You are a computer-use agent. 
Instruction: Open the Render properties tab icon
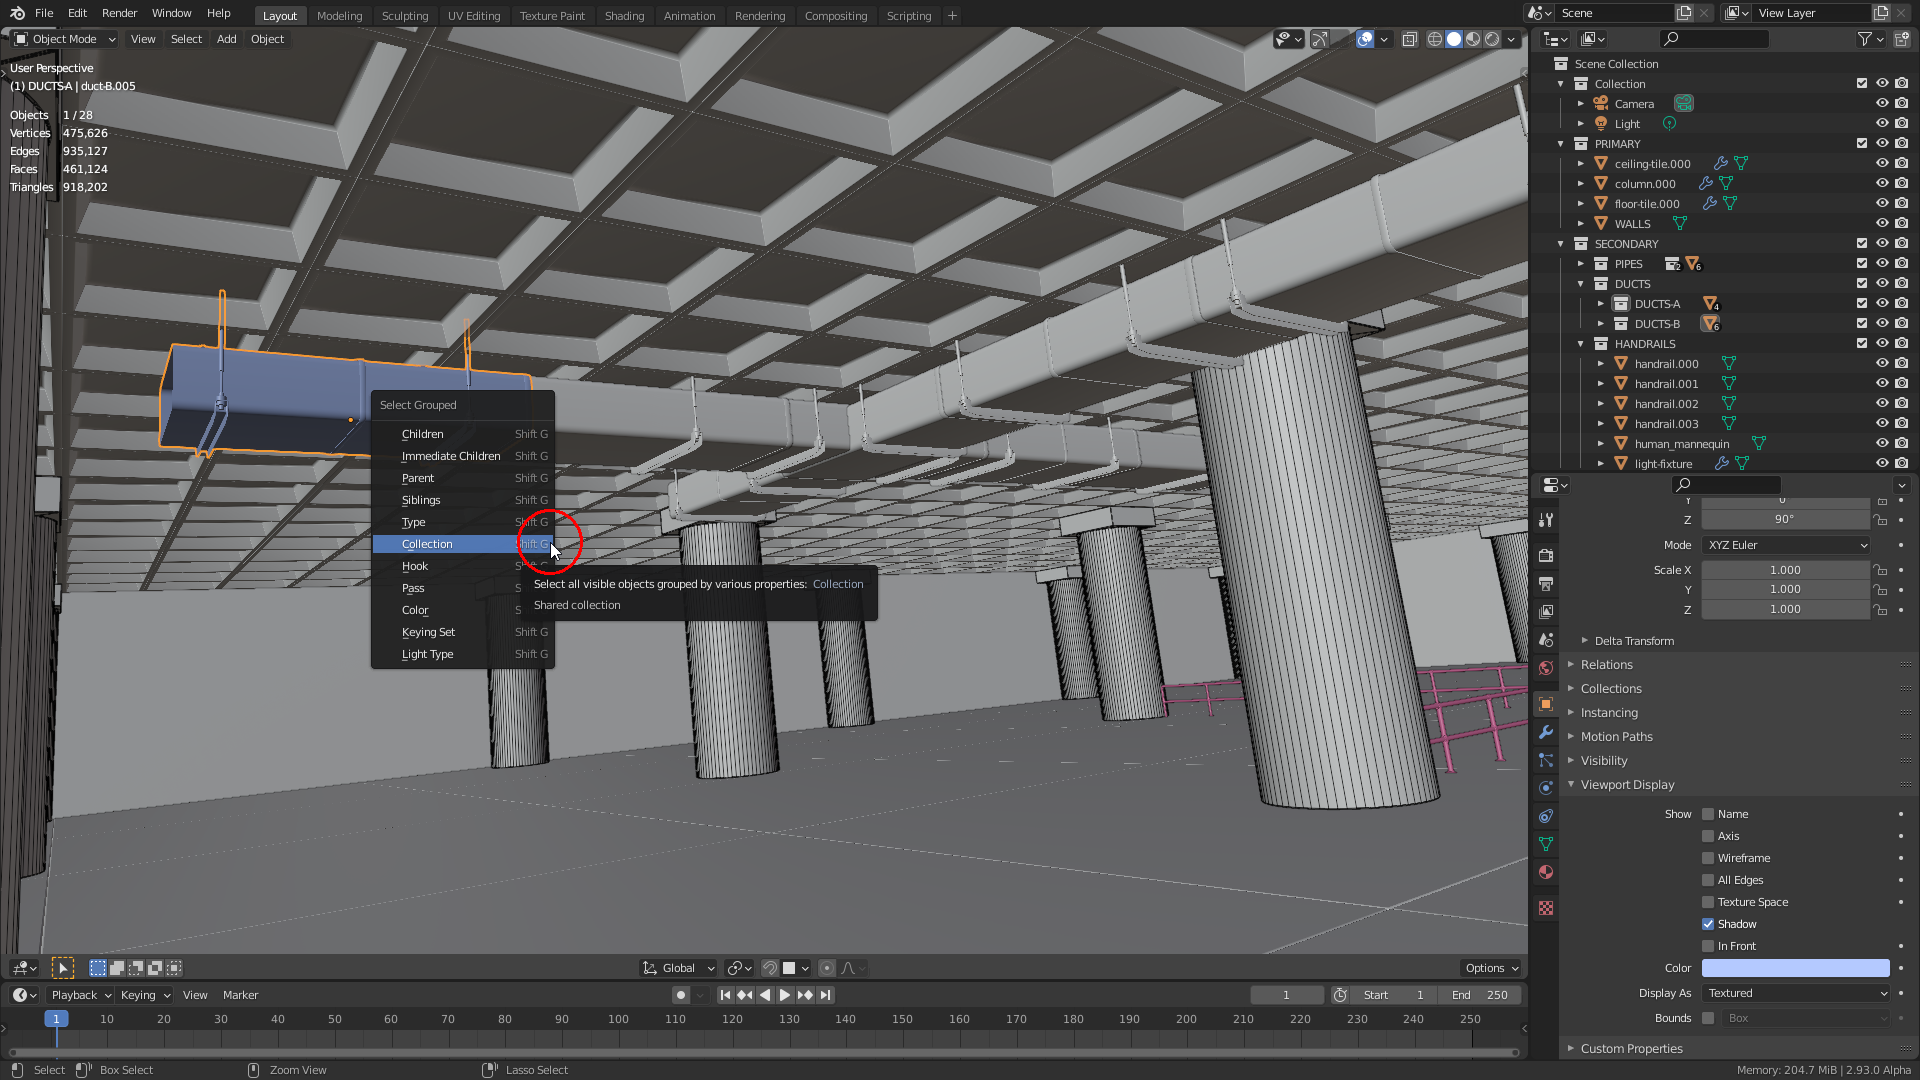tap(1546, 555)
